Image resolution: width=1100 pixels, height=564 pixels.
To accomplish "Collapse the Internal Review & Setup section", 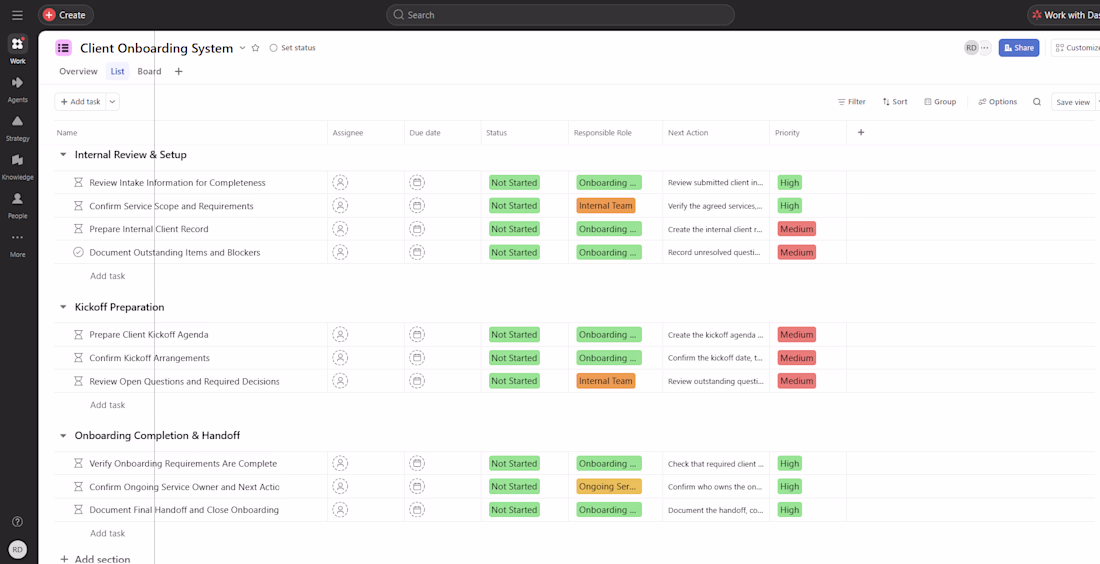I will pyautogui.click(x=63, y=154).
